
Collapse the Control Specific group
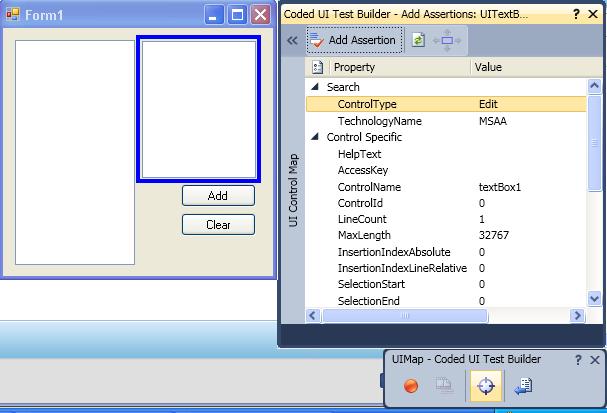315,137
